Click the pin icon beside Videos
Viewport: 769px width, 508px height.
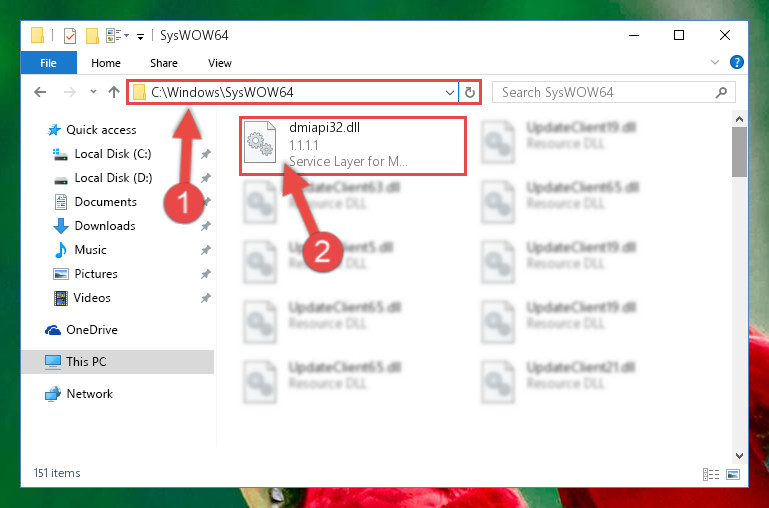(x=205, y=298)
